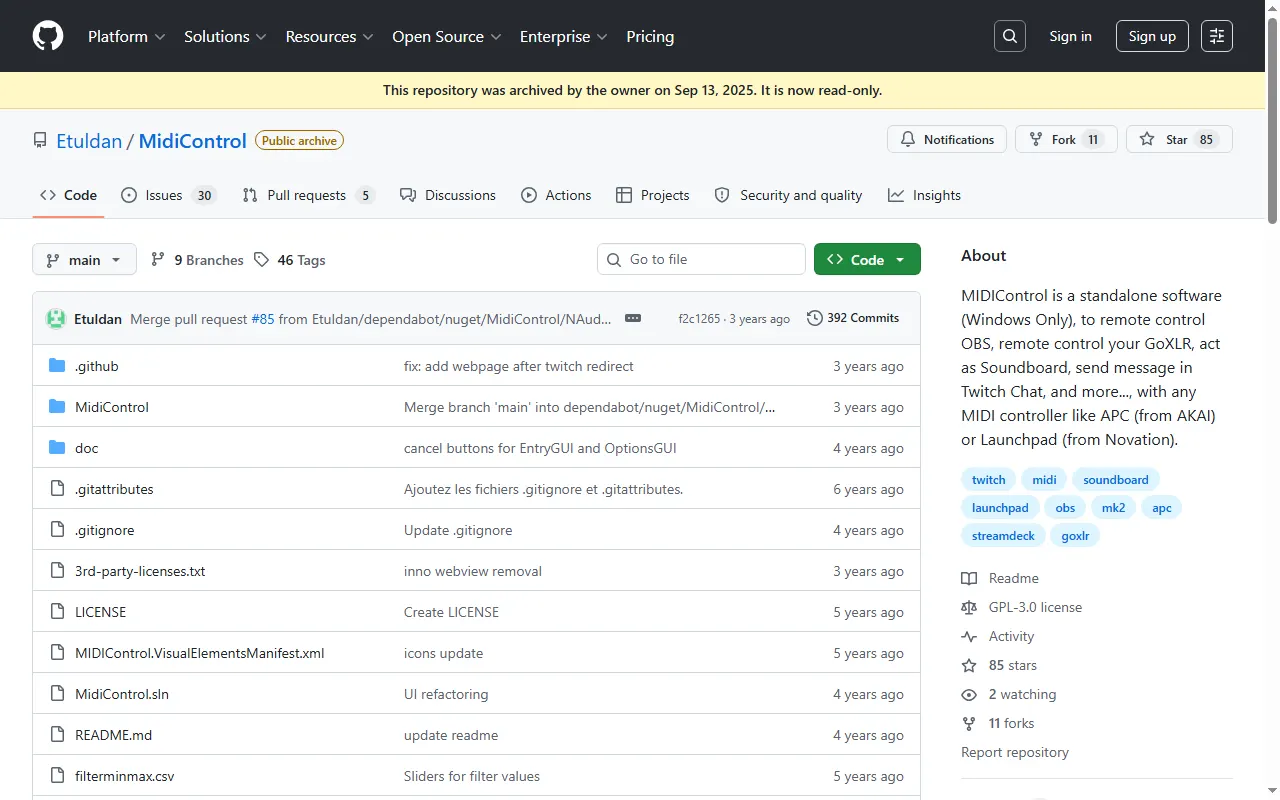Click the MidiControl folder icon
1280x800 pixels.
pyautogui.click(x=57, y=407)
